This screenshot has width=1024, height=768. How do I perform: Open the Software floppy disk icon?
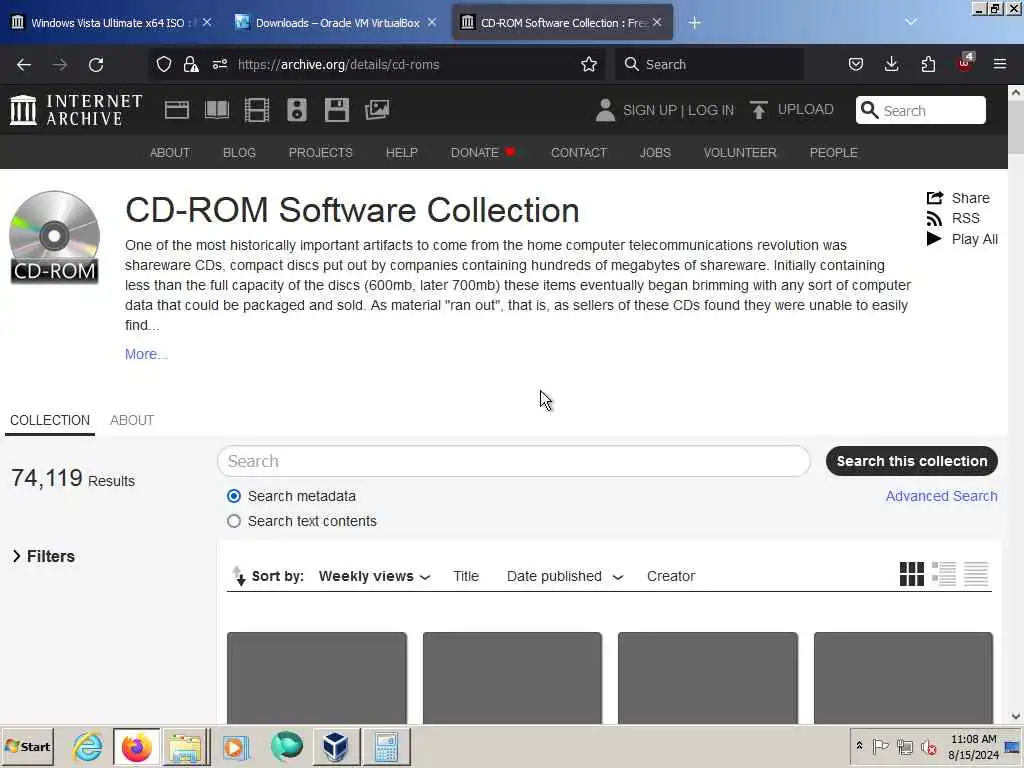[337, 110]
